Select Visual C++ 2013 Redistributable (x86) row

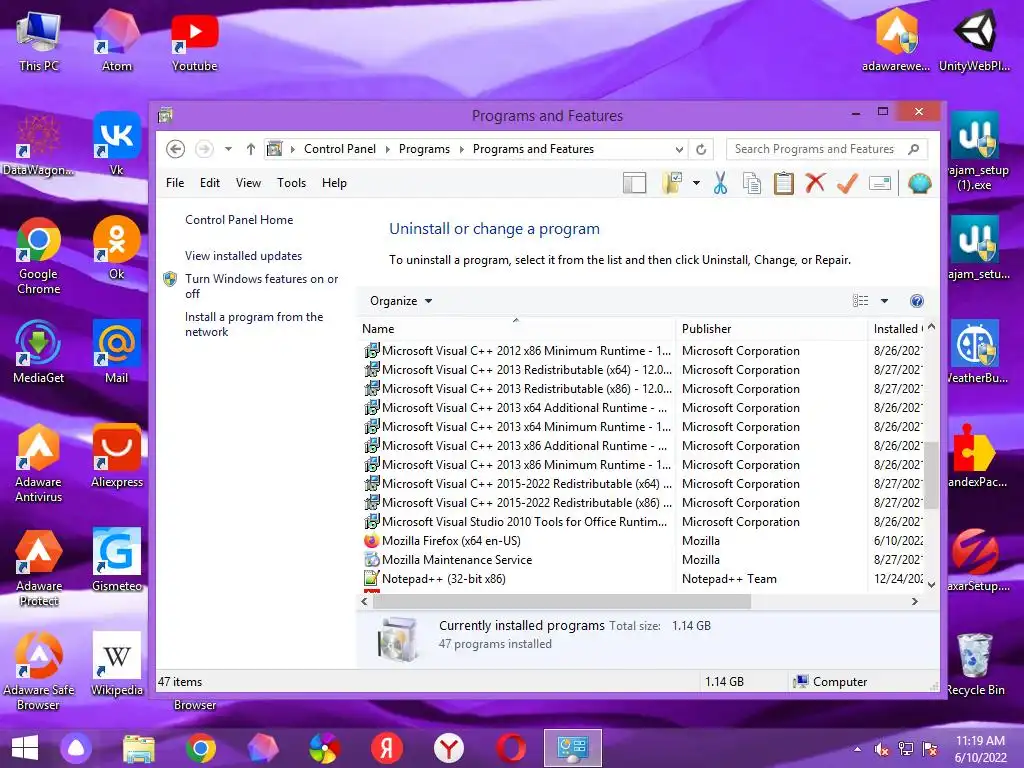coord(643,389)
